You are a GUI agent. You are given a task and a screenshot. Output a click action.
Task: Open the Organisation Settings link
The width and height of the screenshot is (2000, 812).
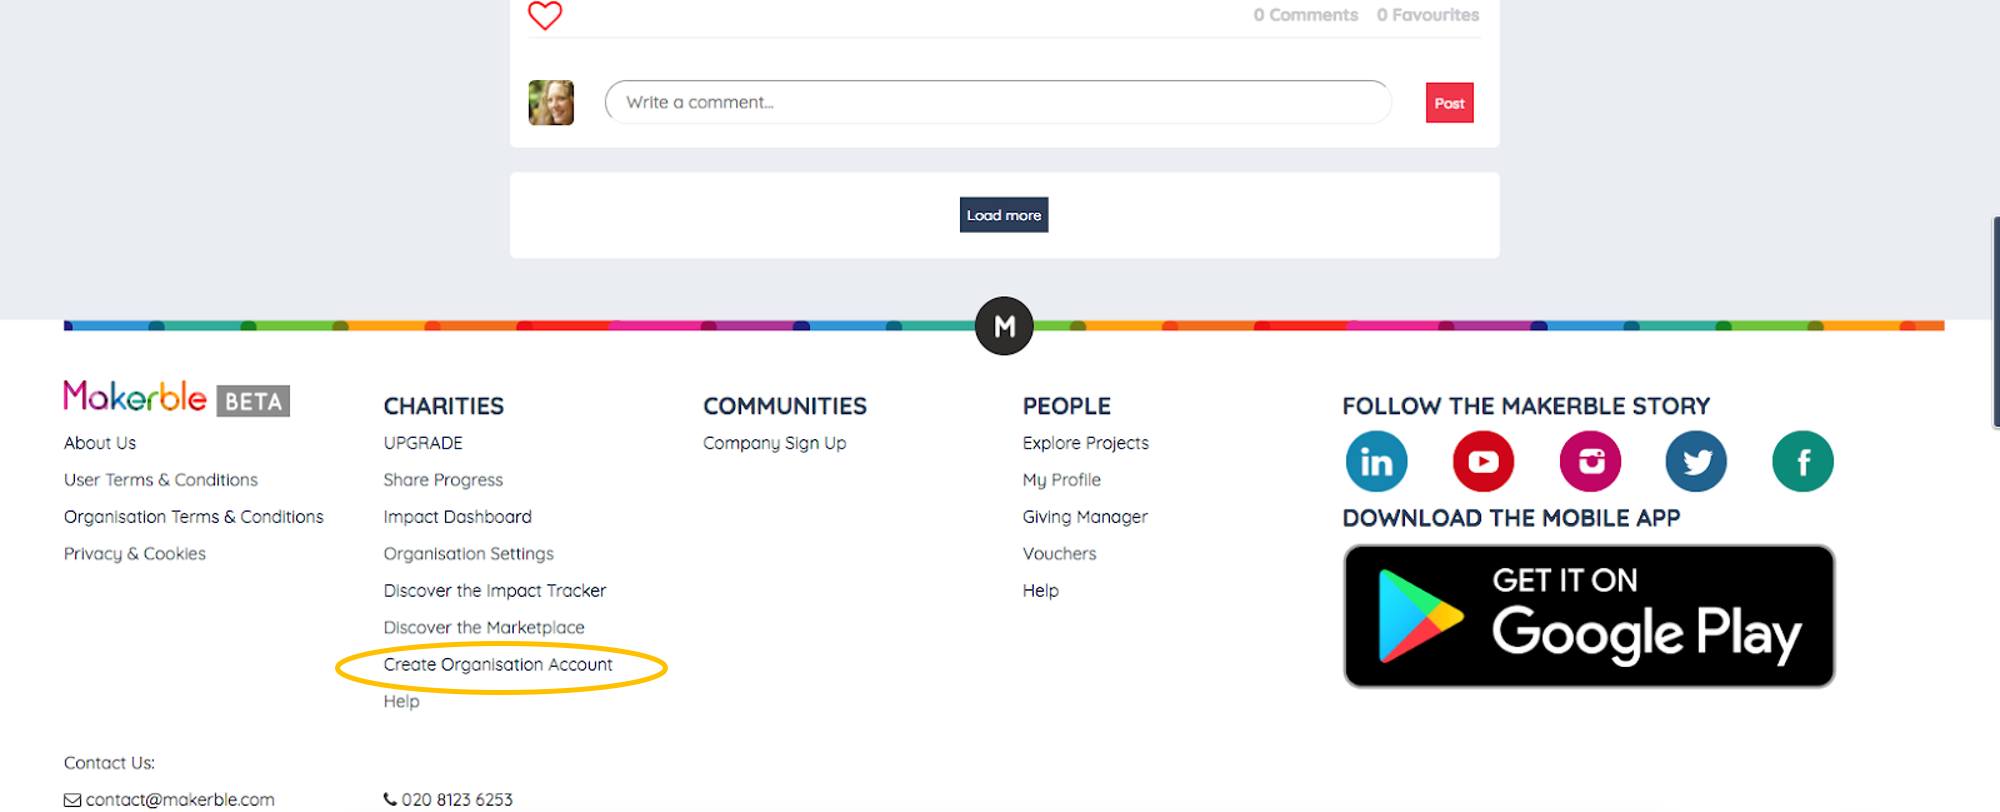[468, 554]
